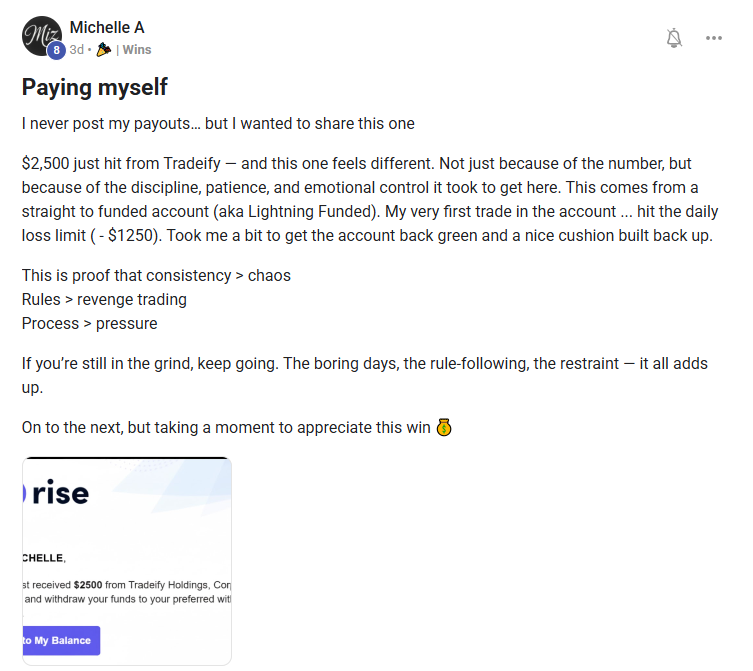Click the Paying myself post title
The height and width of the screenshot is (671, 753).
coord(95,87)
